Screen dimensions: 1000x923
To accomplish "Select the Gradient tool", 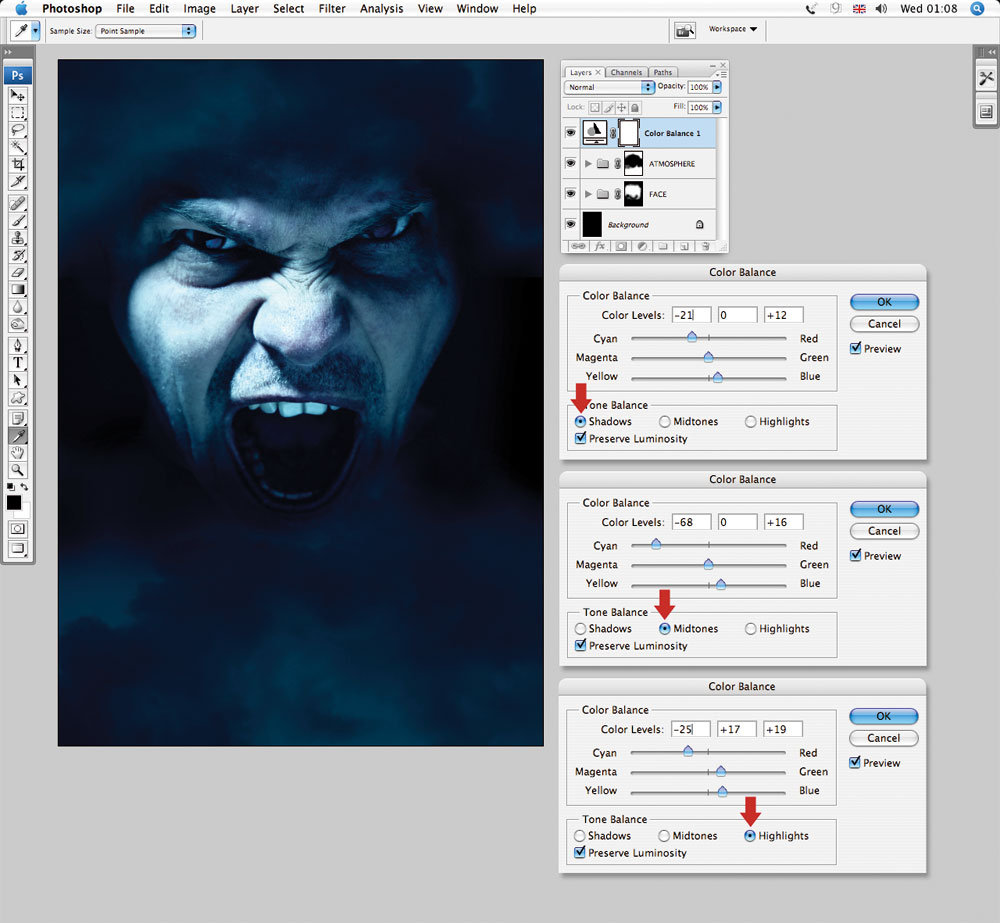I will pos(18,290).
